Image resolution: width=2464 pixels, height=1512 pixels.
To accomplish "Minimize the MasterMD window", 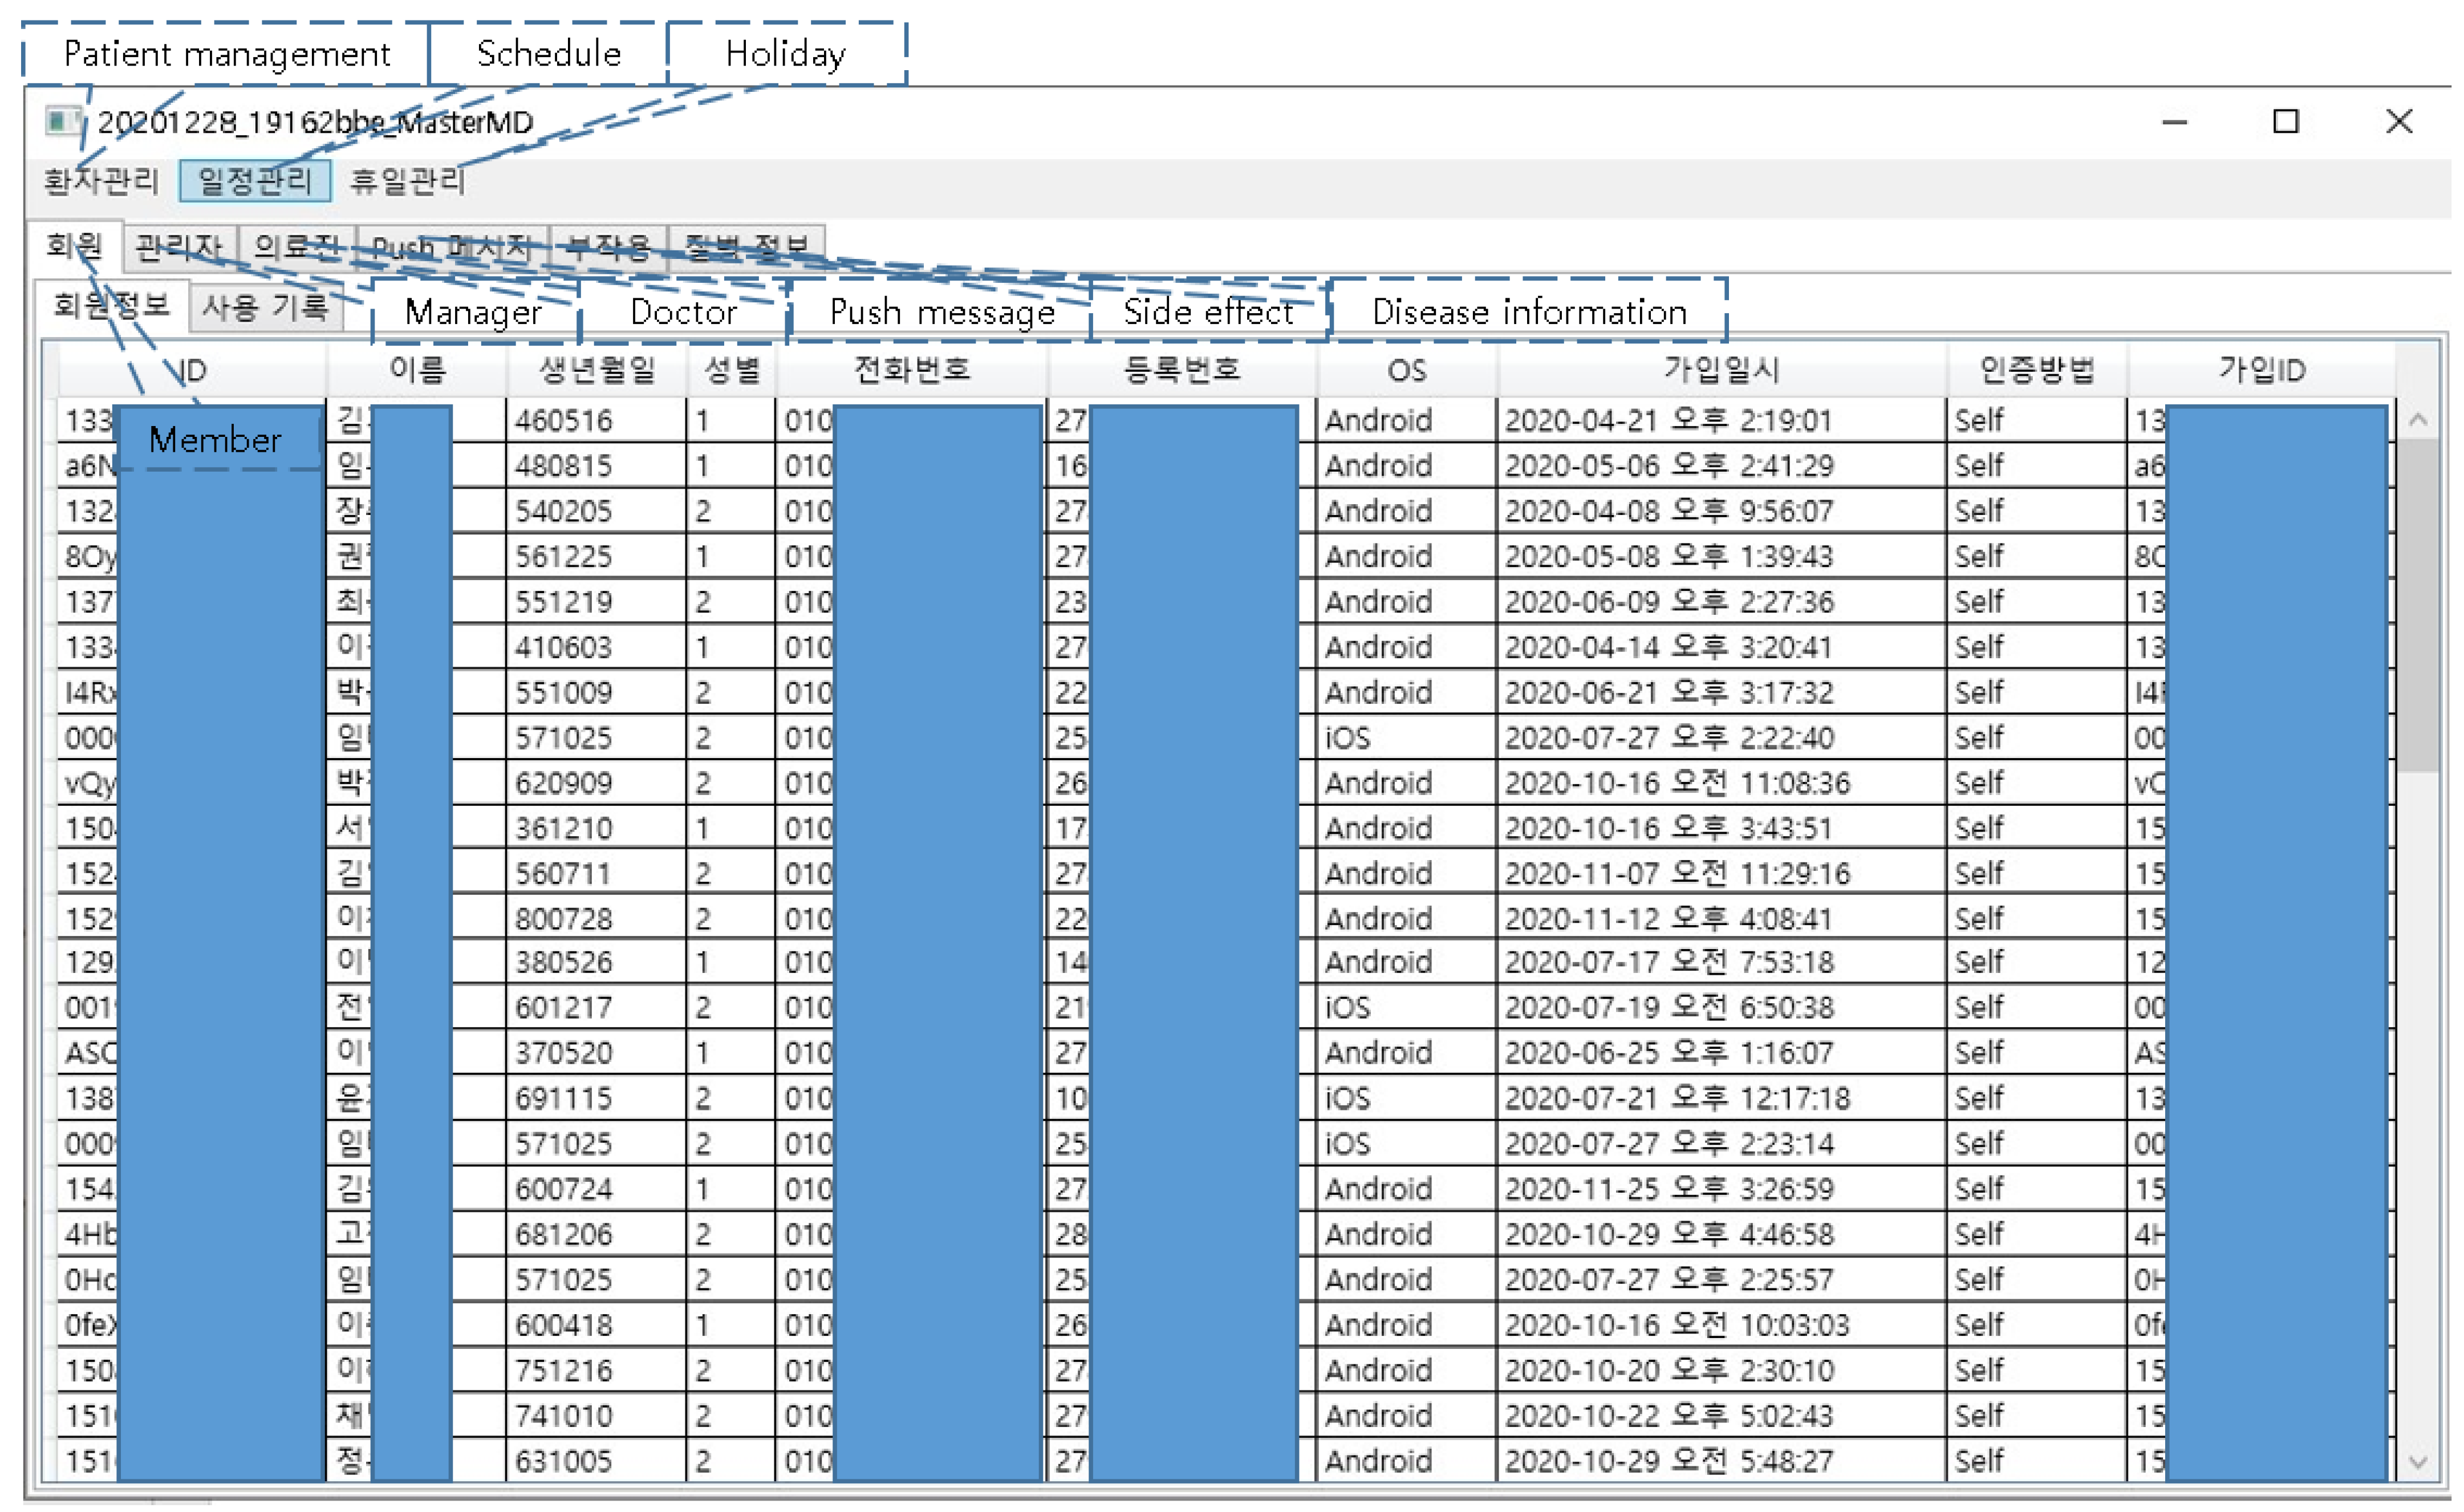I will click(2175, 122).
